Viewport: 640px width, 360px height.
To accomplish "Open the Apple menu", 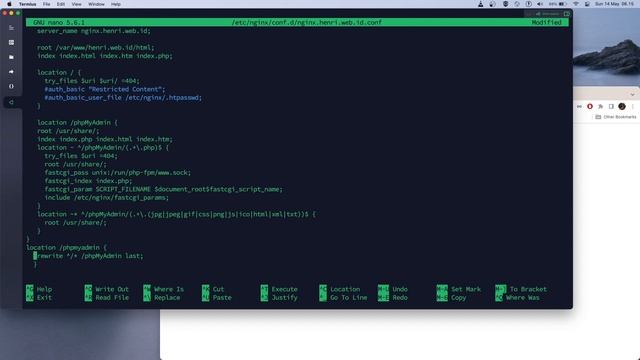I will (x=9, y=4).
